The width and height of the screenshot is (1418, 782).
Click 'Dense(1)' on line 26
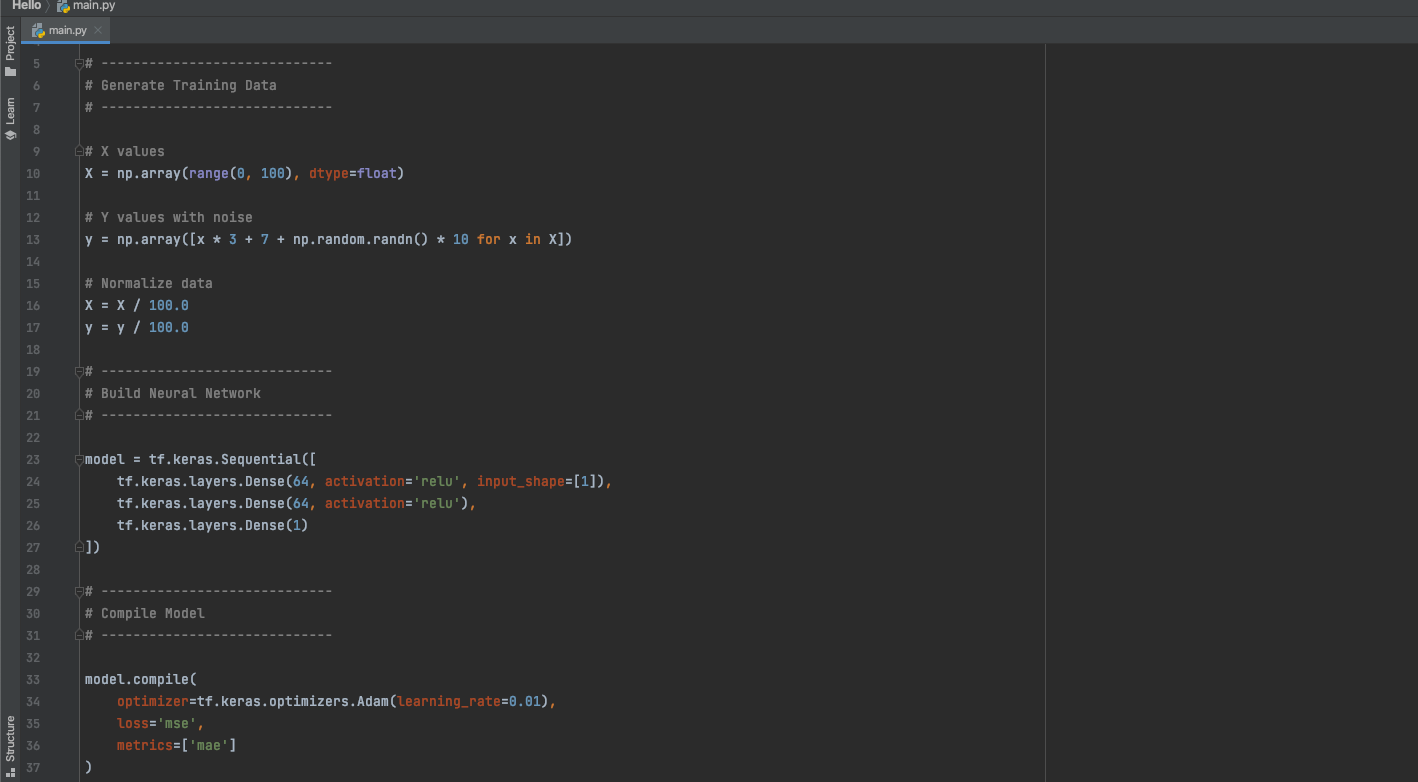277,525
